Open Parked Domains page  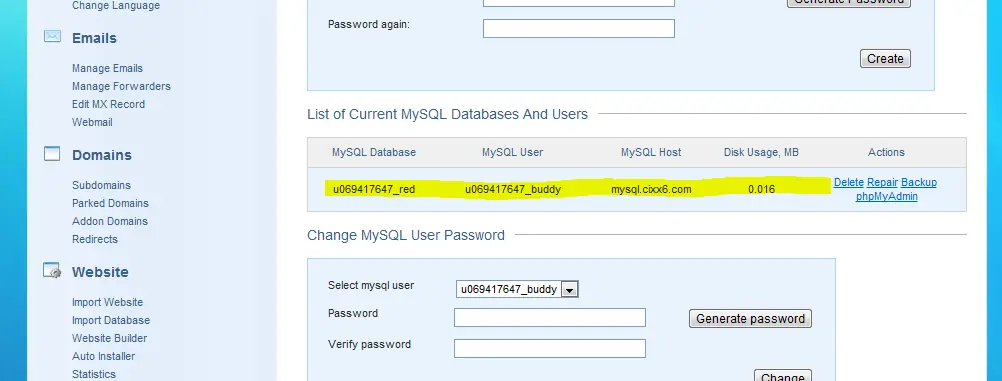[111, 203]
